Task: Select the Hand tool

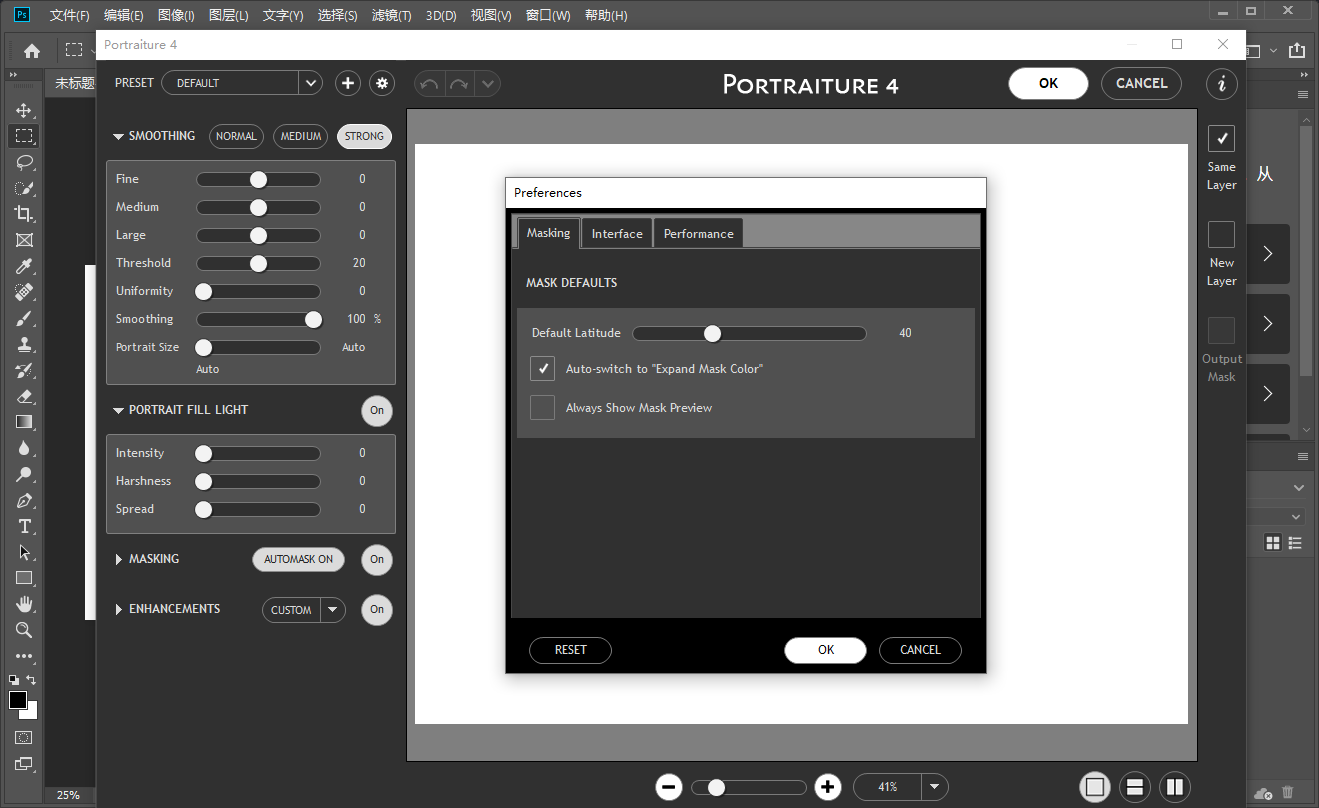Action: coord(24,604)
